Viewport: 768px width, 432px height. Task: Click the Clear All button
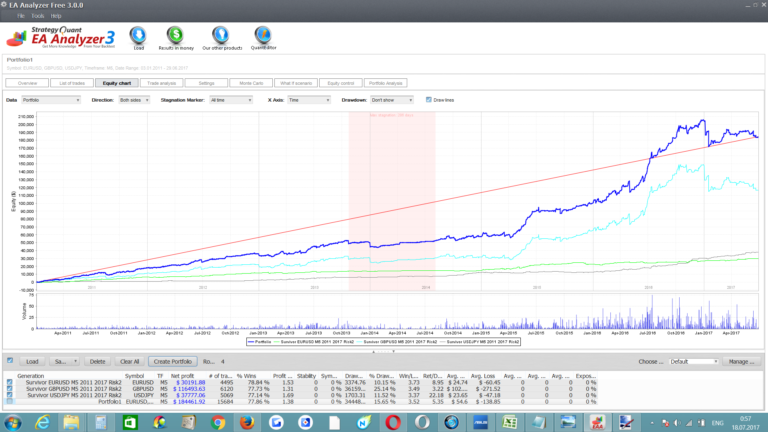tap(129, 361)
